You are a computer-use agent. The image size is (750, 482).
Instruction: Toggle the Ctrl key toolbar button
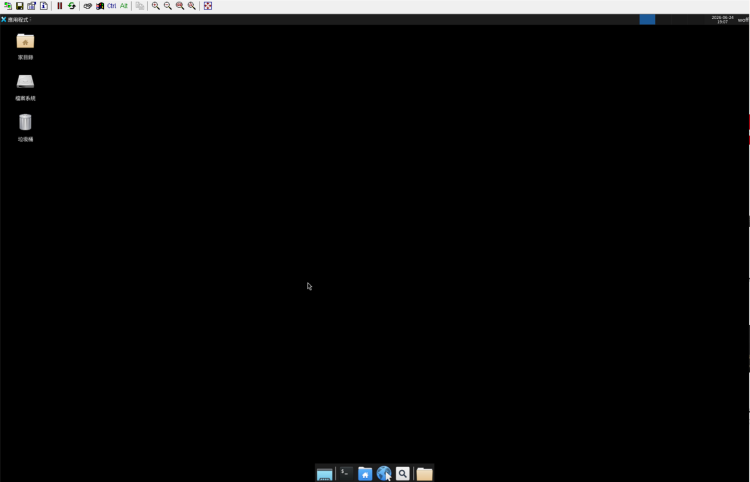111,6
